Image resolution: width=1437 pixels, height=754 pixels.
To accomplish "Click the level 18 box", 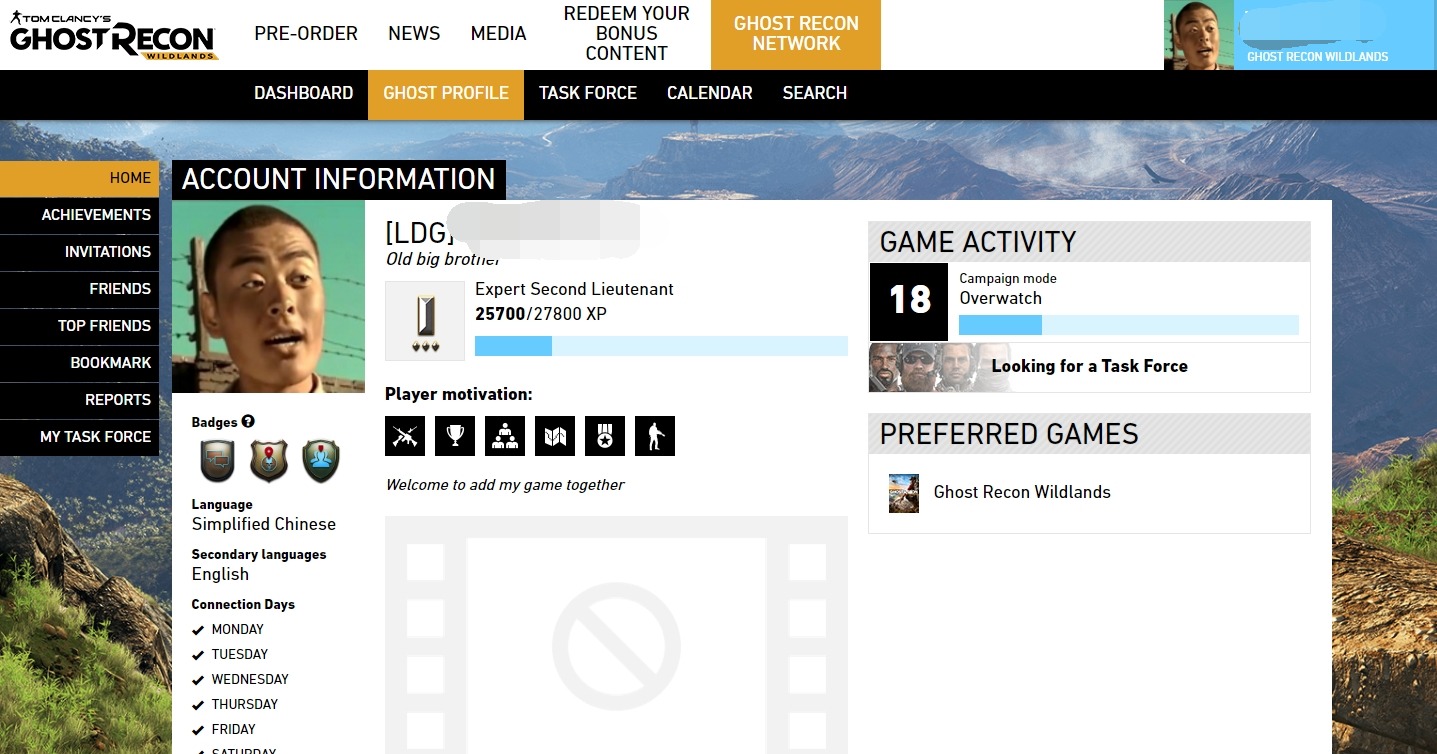I will (909, 302).
